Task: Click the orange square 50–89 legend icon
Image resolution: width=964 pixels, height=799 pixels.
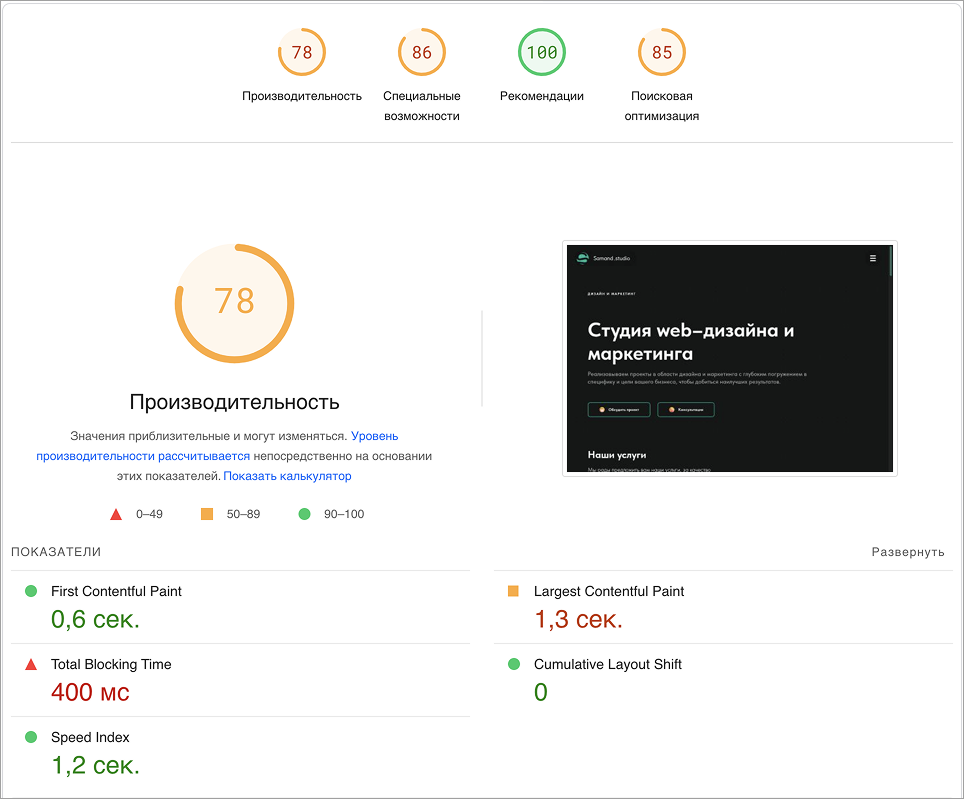Action: 207,514
